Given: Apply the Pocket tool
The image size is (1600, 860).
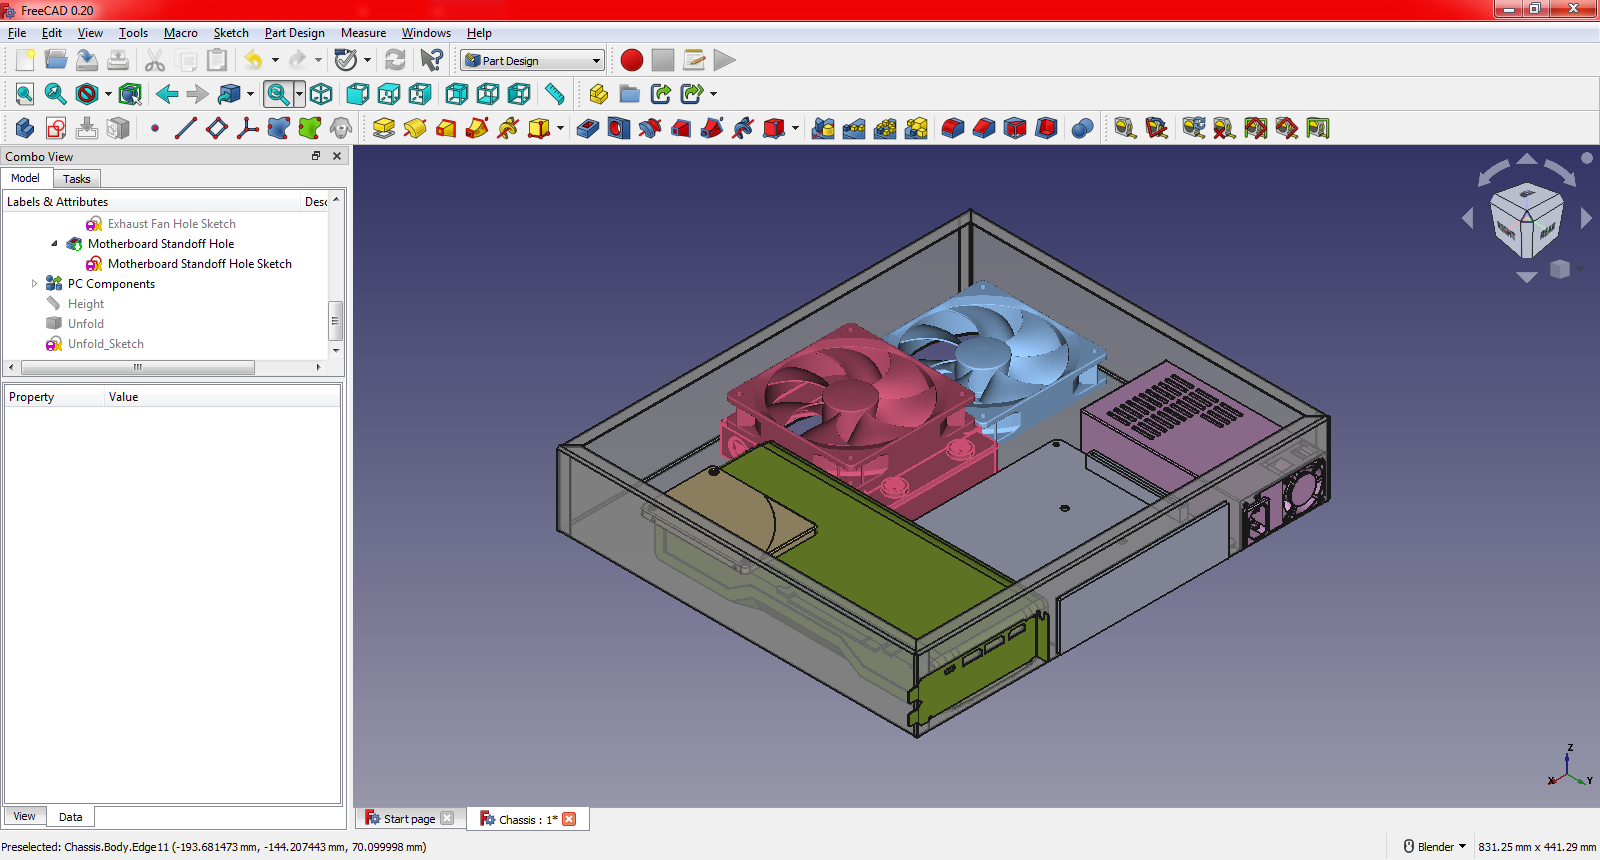Looking at the screenshot, I should pyautogui.click(x=588, y=128).
